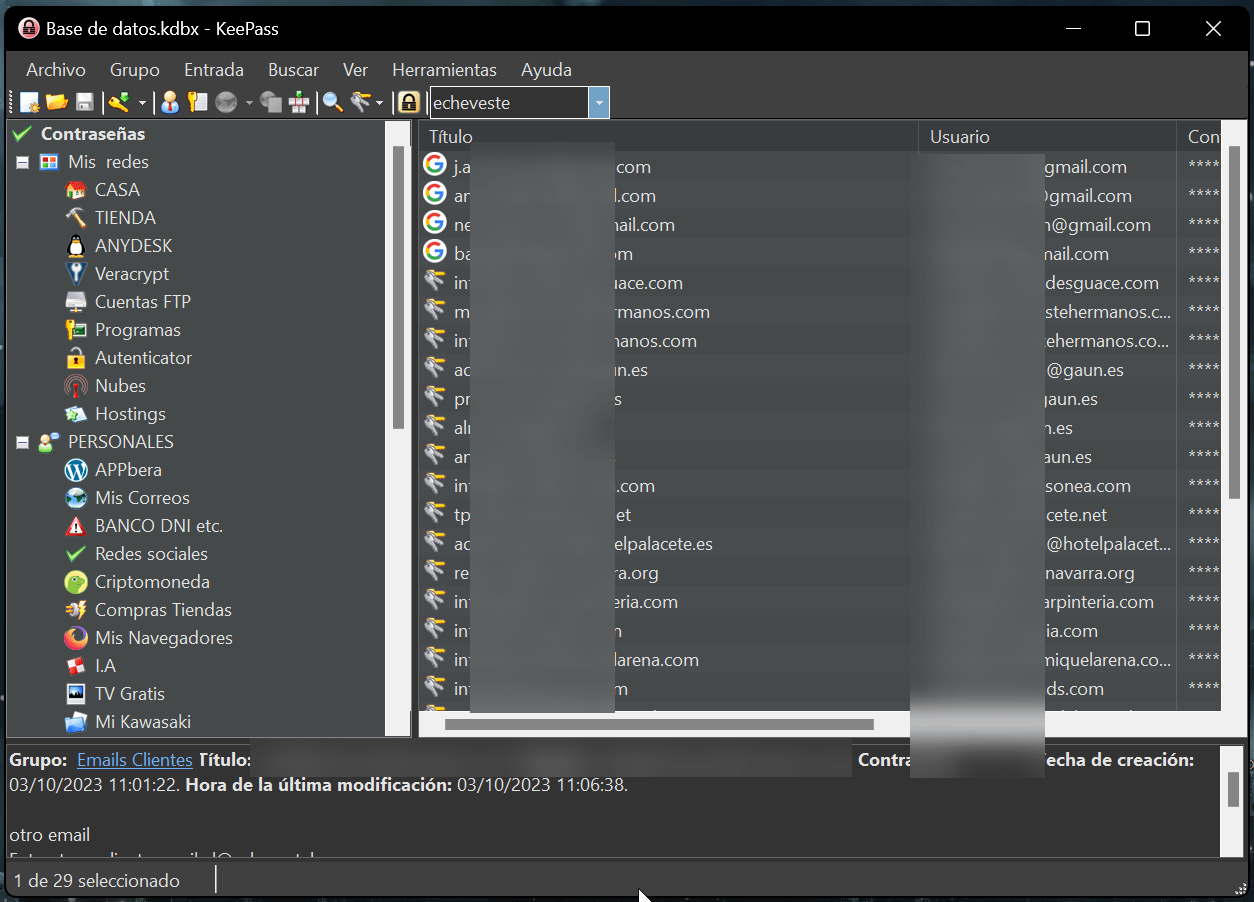Select the entry with user ending desguace.com
Image resolution: width=1254 pixels, height=902 pixels.
click(x=819, y=283)
